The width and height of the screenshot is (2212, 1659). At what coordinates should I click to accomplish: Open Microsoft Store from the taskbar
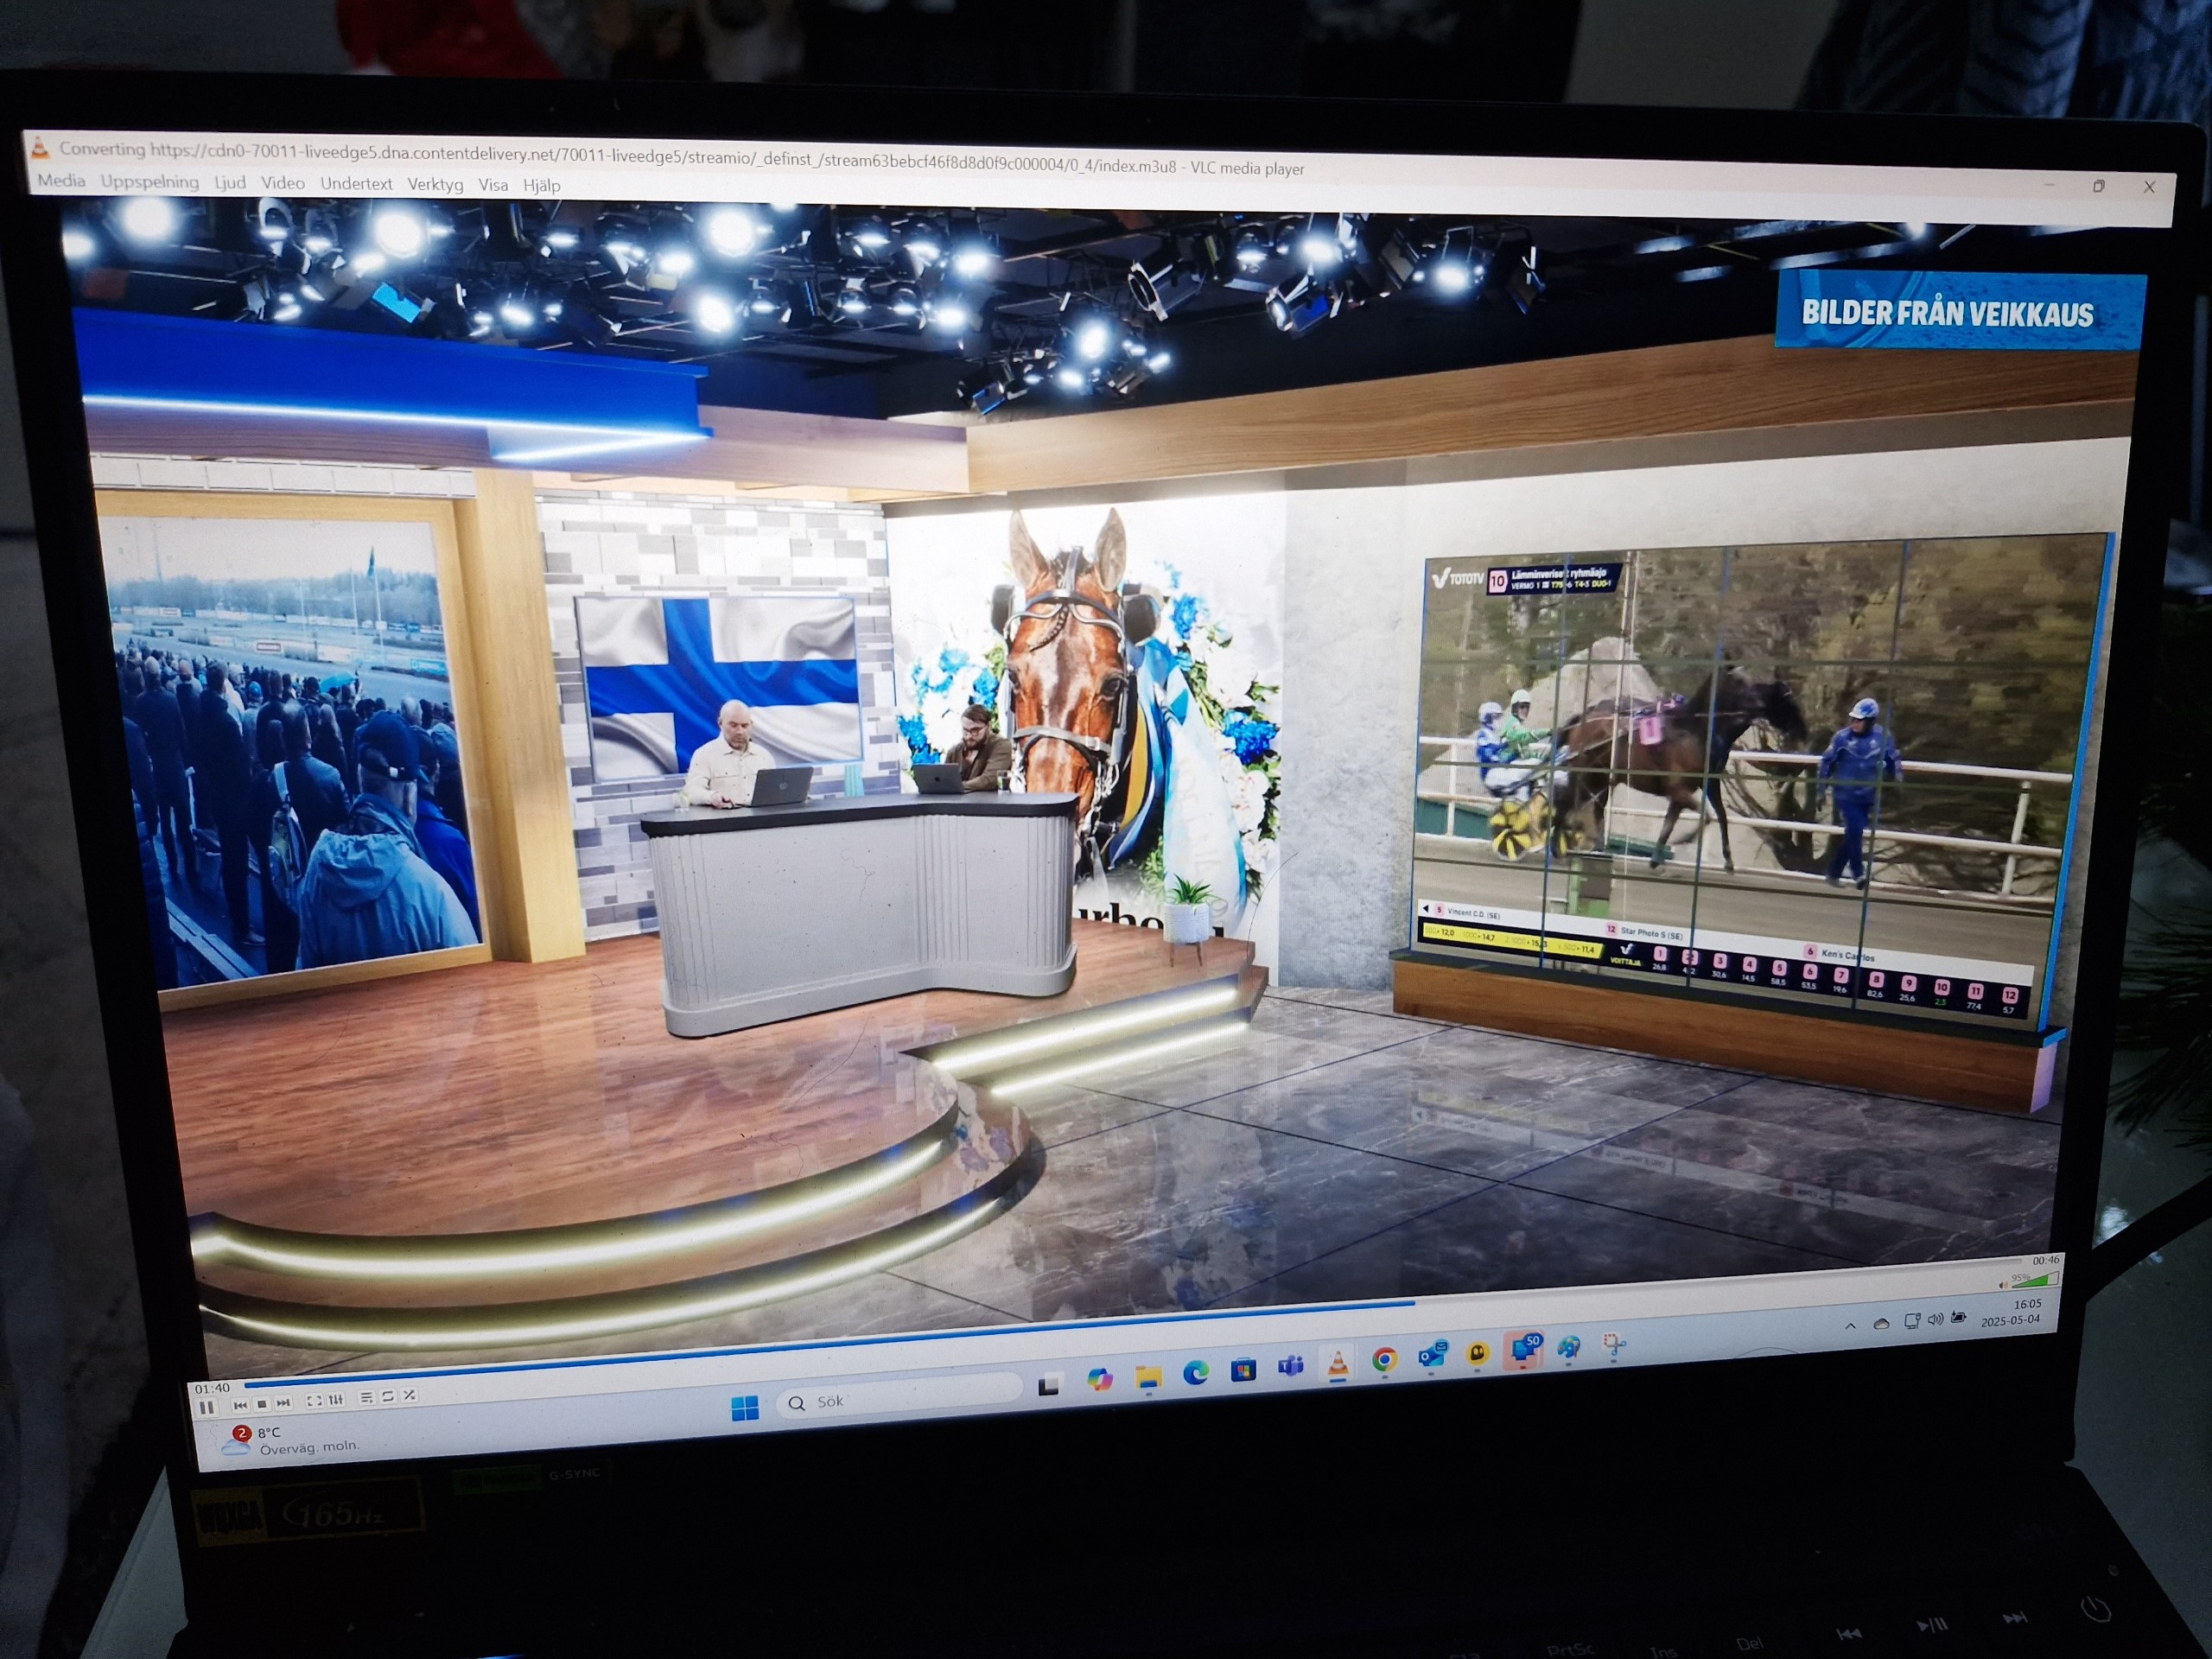pyautogui.click(x=1243, y=1369)
